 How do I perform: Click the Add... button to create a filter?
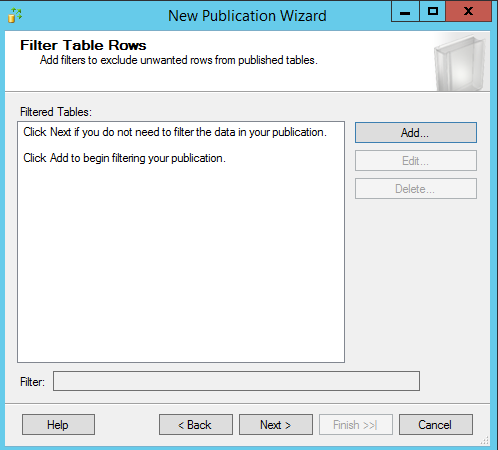click(x=416, y=133)
